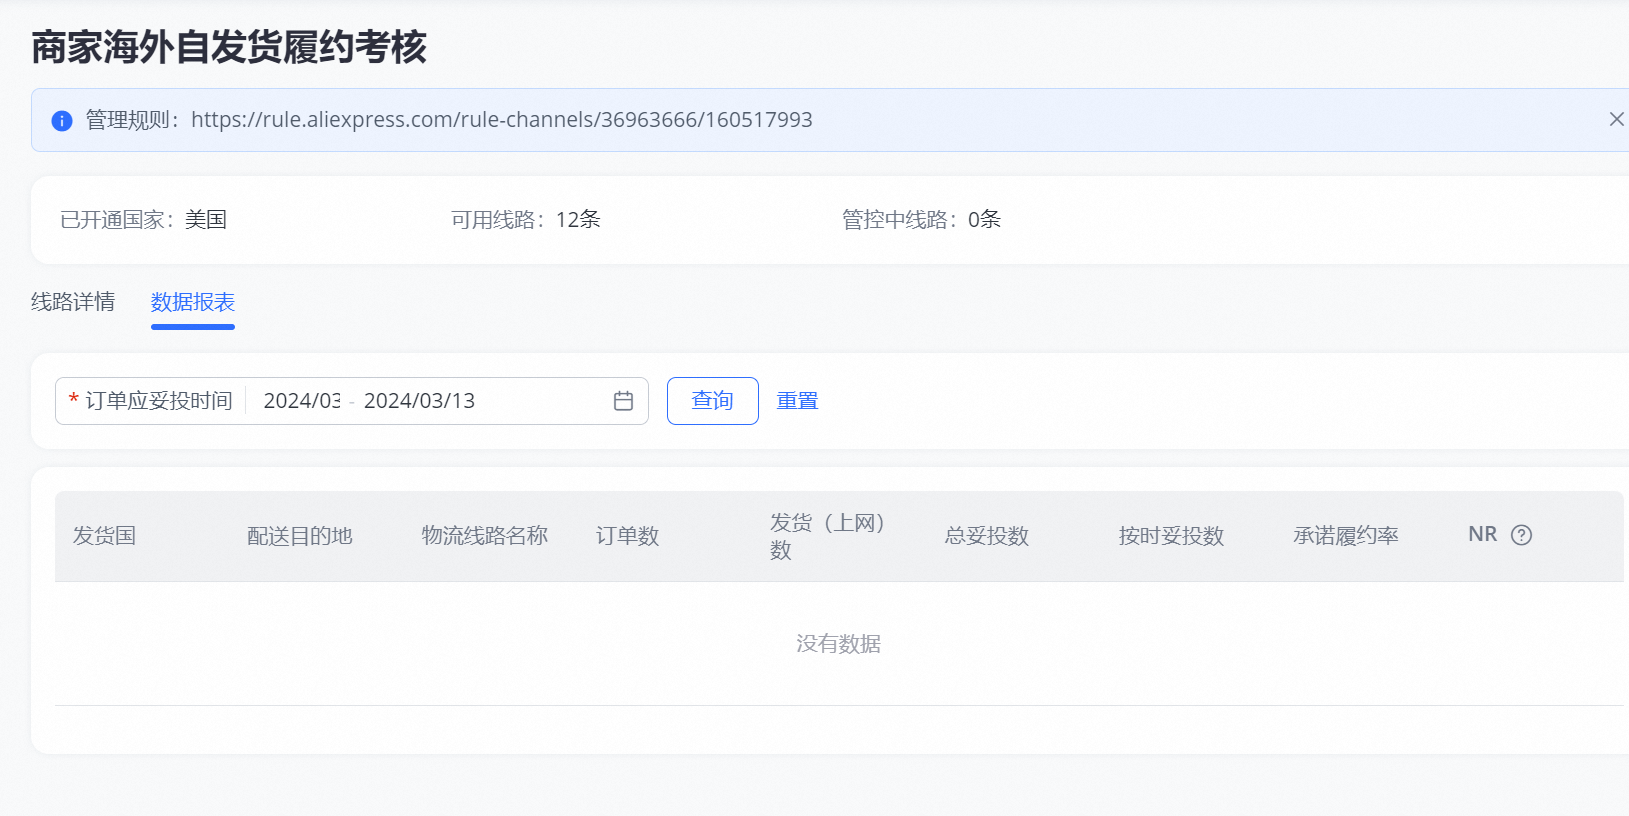Open the calendar icon in date range field

(x=623, y=401)
